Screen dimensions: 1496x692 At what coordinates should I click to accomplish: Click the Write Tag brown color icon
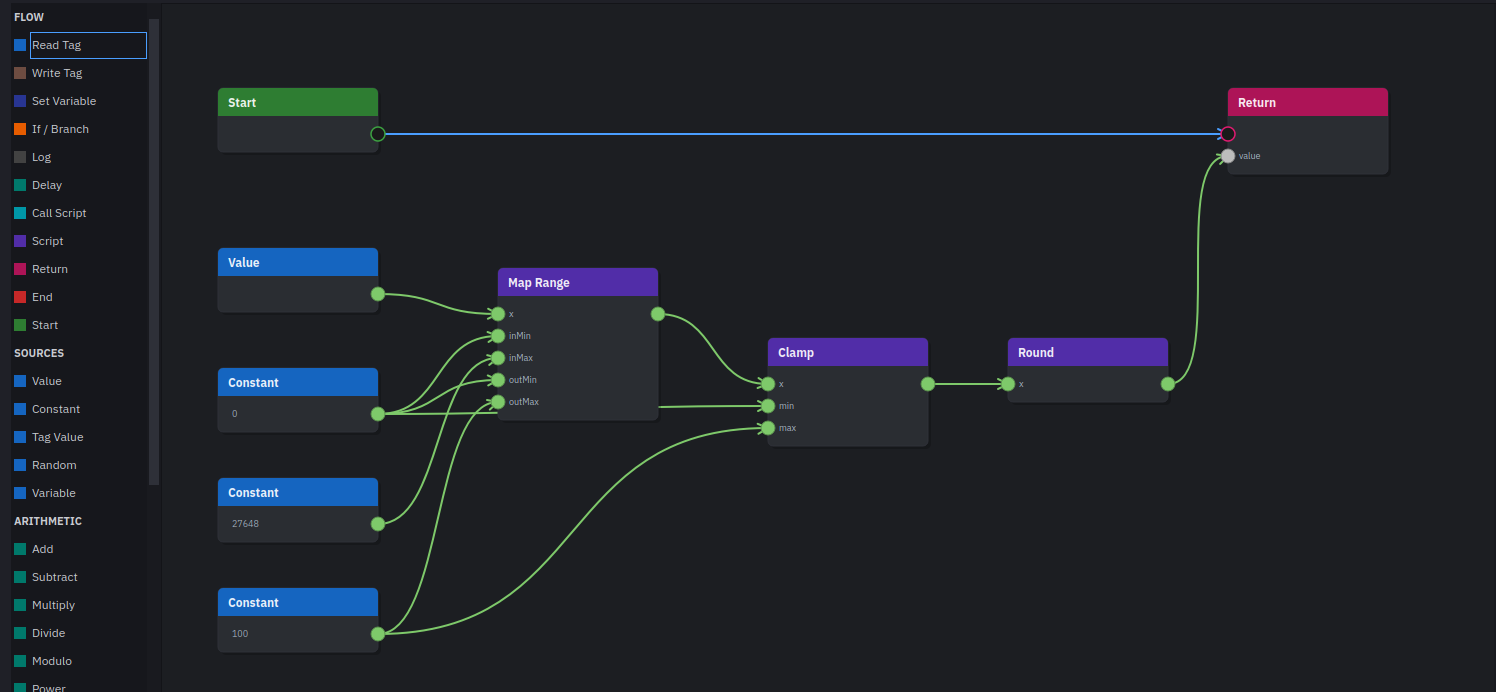point(20,73)
